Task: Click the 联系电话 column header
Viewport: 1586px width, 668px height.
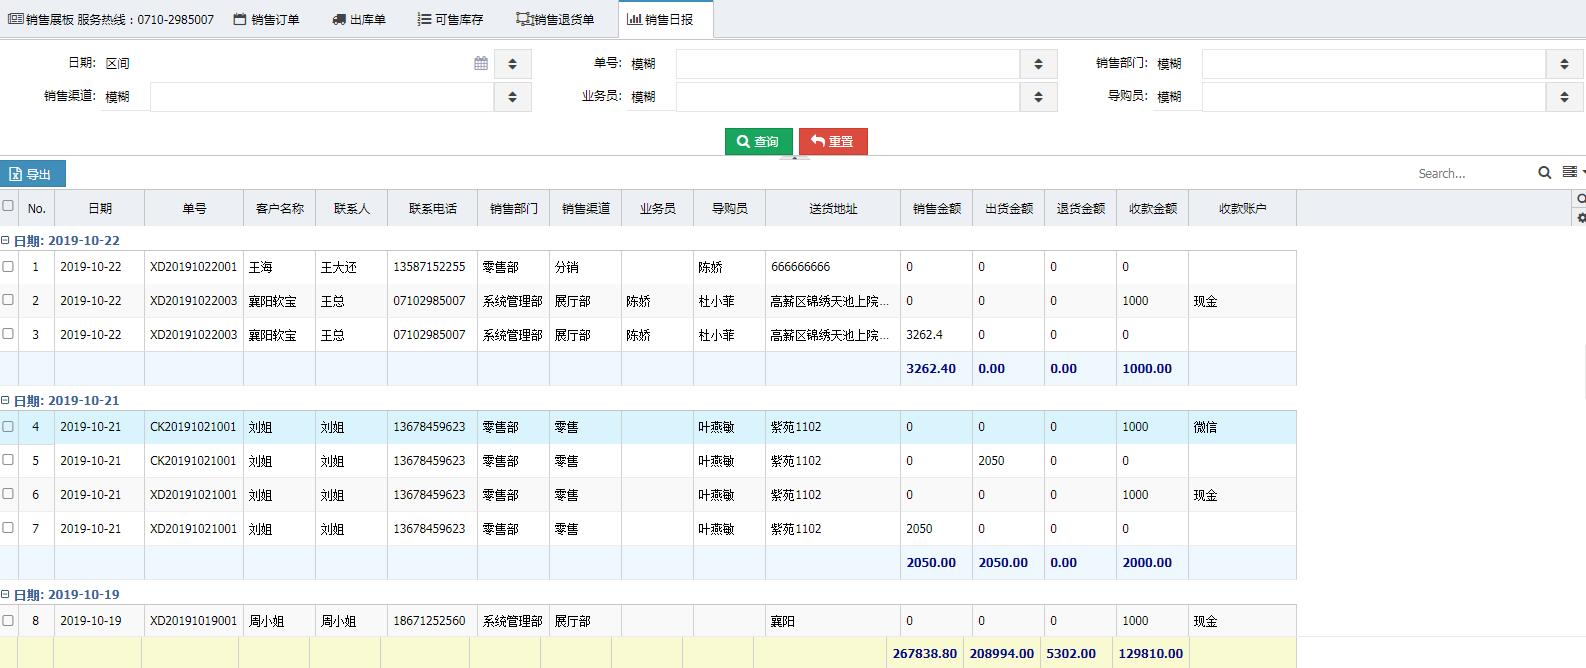Action: [x=433, y=208]
